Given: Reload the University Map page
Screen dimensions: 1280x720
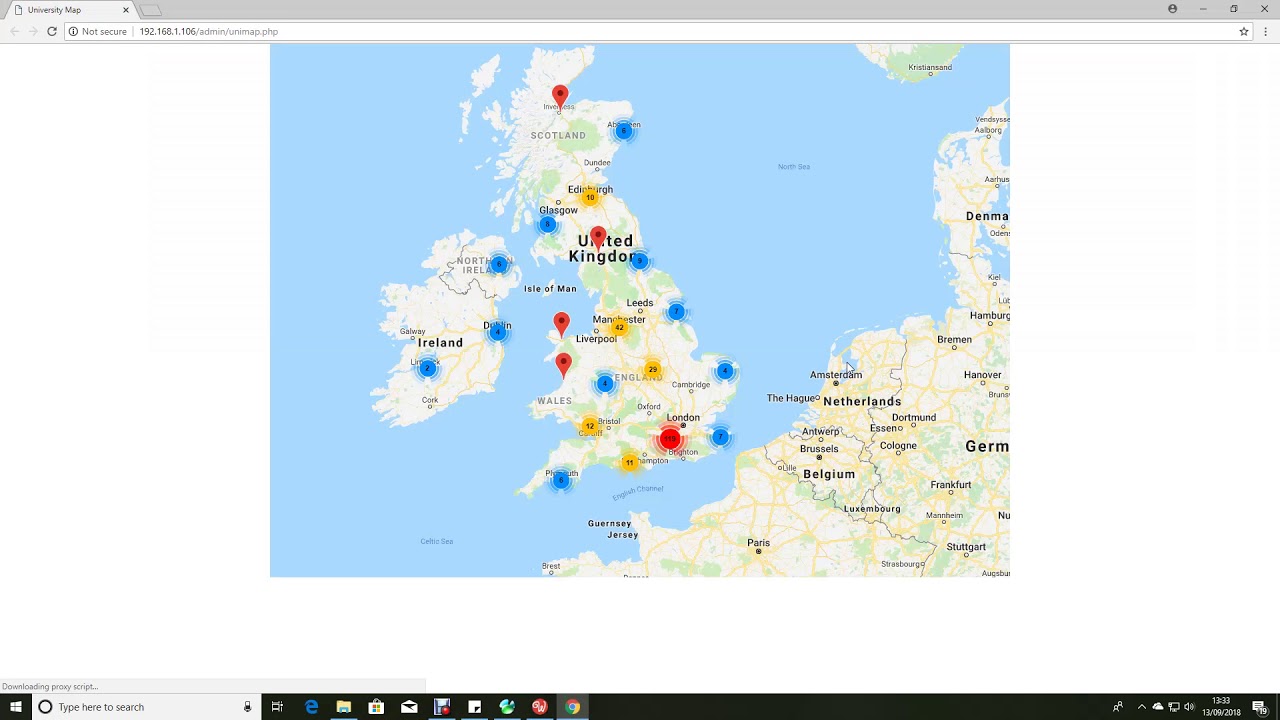Looking at the screenshot, I should (x=52, y=31).
